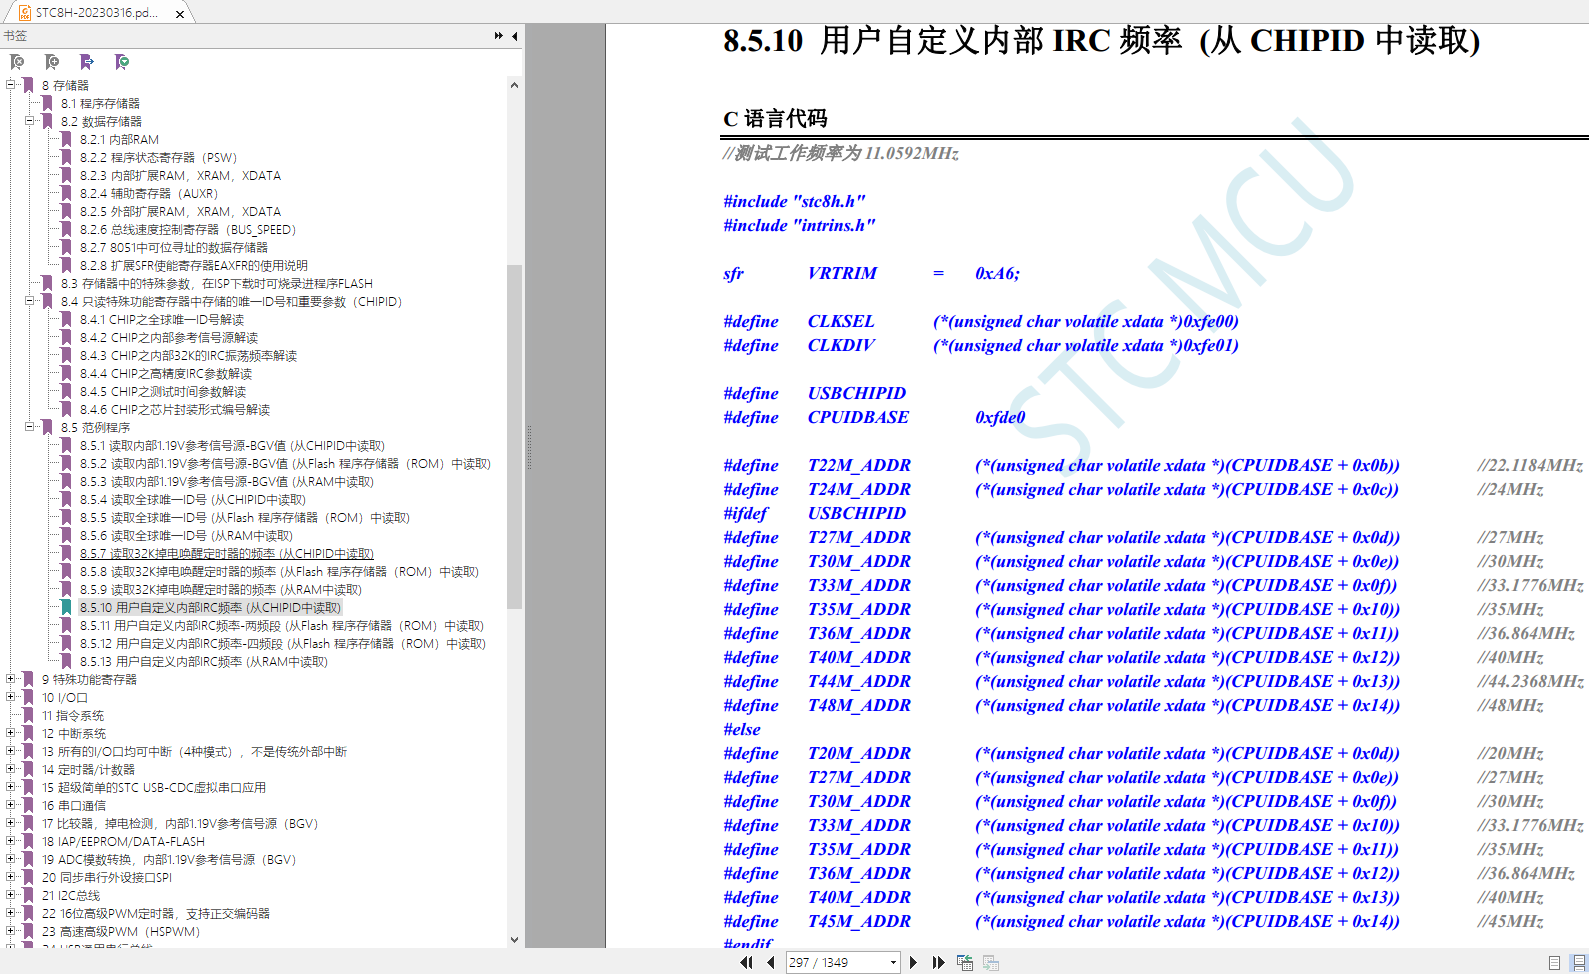1589x974 pixels.
Task: Click bookmark icon beside '8 存储器'
Action: pos(28,85)
